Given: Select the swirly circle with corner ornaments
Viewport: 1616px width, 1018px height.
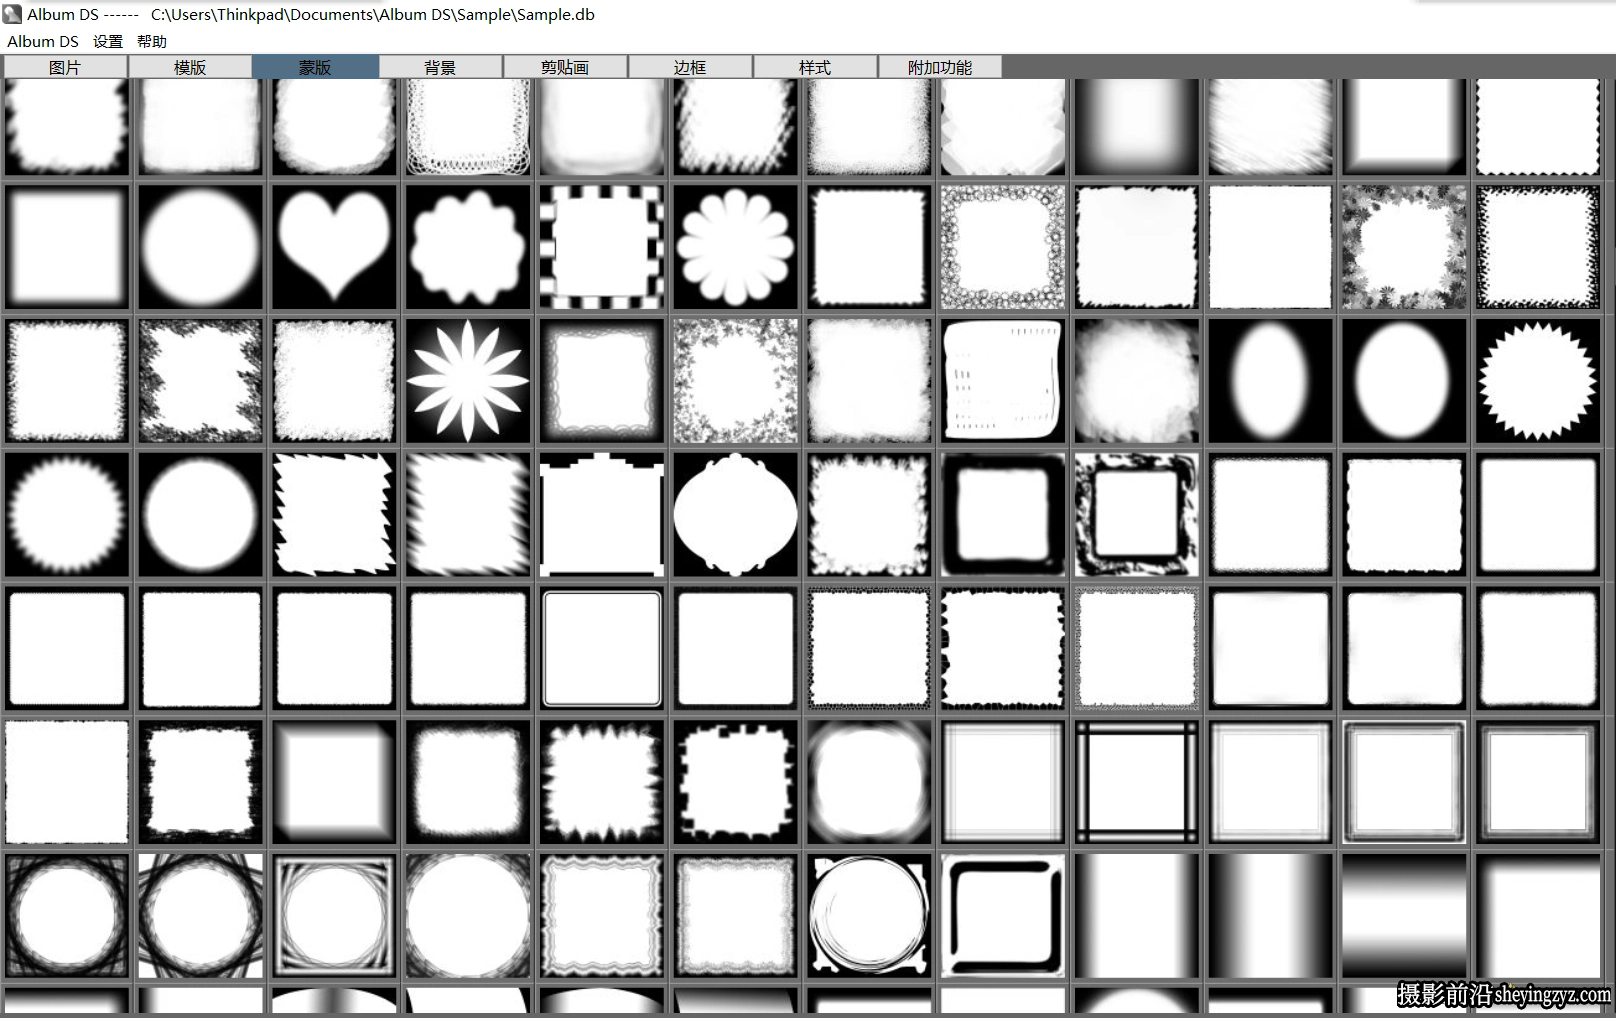Looking at the screenshot, I should [x=869, y=916].
